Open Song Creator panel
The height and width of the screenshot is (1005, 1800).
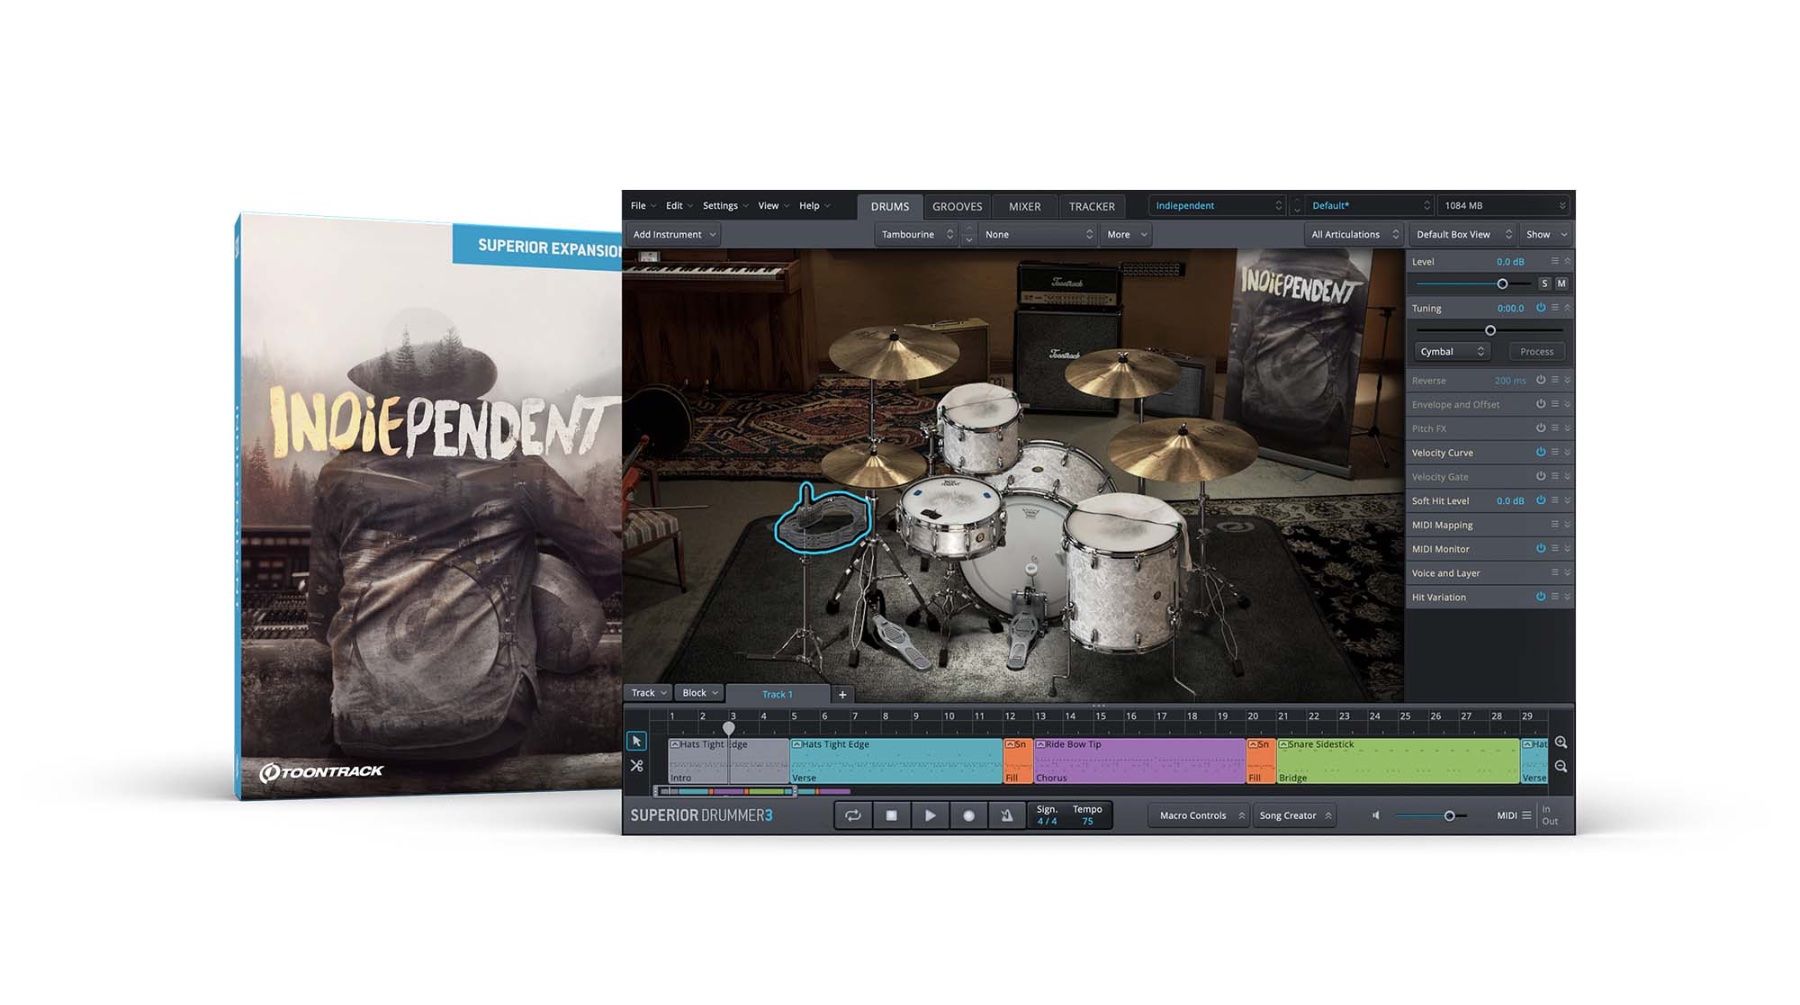click(1295, 815)
